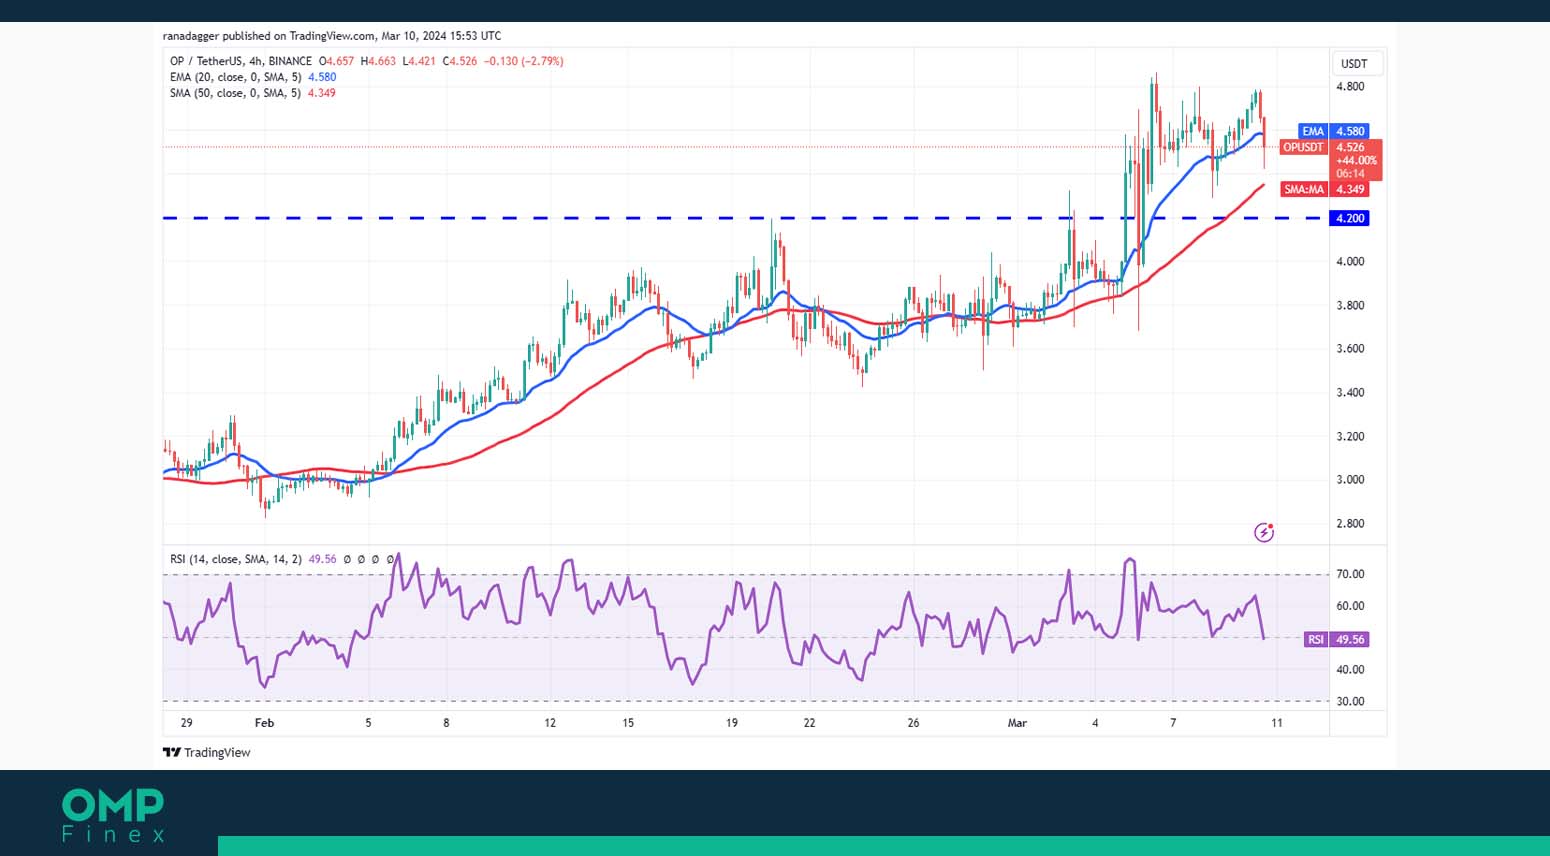Click the 2.800 price axis label
The width and height of the screenshot is (1550, 856).
[x=1350, y=523]
